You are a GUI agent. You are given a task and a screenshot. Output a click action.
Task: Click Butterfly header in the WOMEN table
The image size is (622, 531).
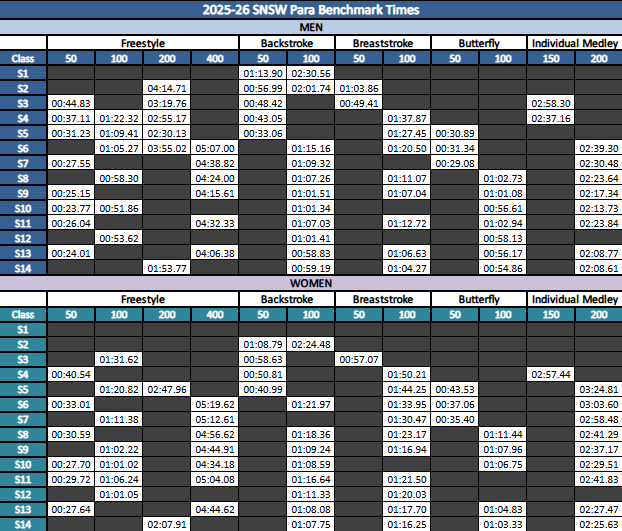pyautogui.click(x=479, y=299)
